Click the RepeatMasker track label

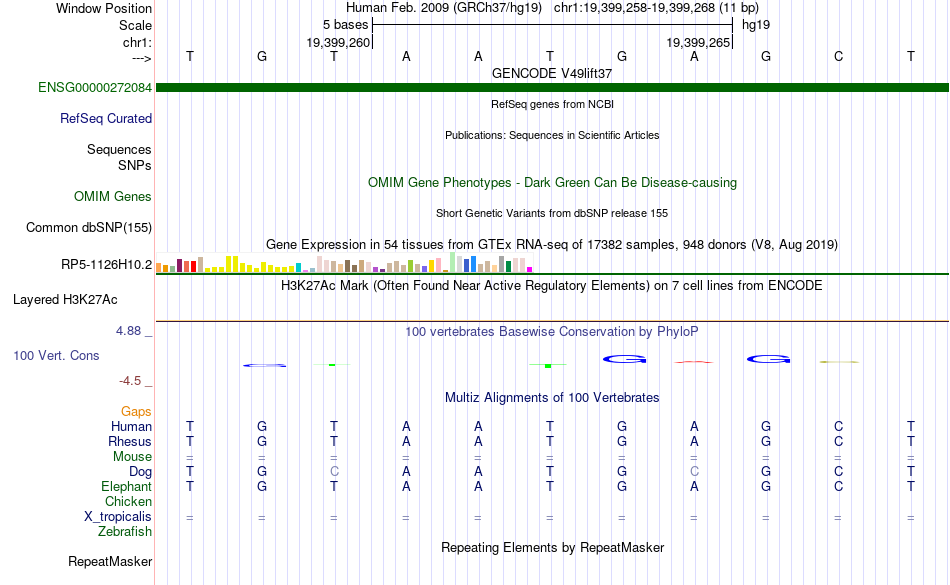pyautogui.click(x=110, y=561)
